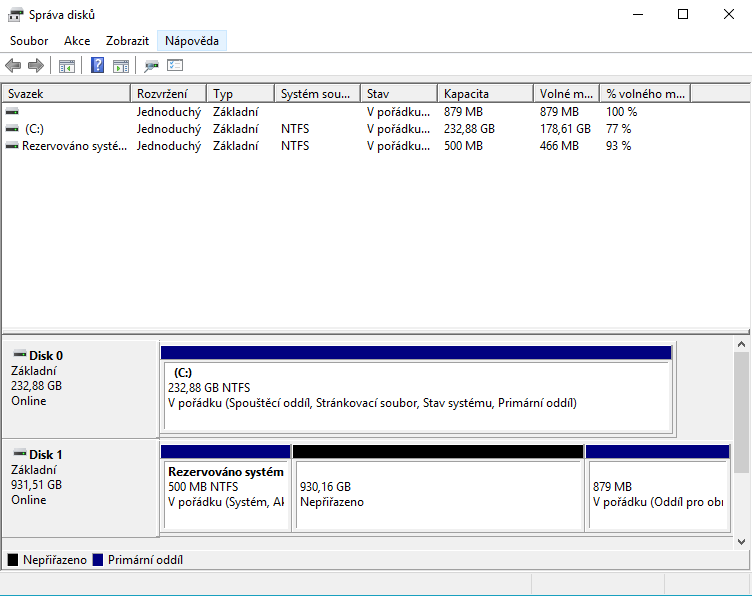Viewport: 752px width, 596px height.
Task: Click the Primární oddíl legend label
Action: click(145, 560)
